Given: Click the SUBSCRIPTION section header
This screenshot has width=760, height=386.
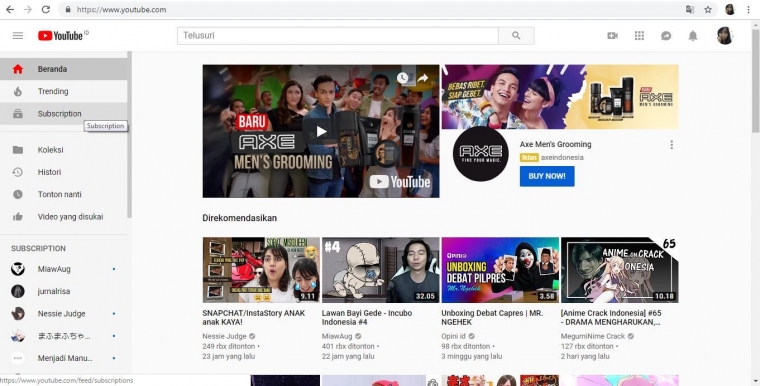Looking at the screenshot, I should click(38, 248).
